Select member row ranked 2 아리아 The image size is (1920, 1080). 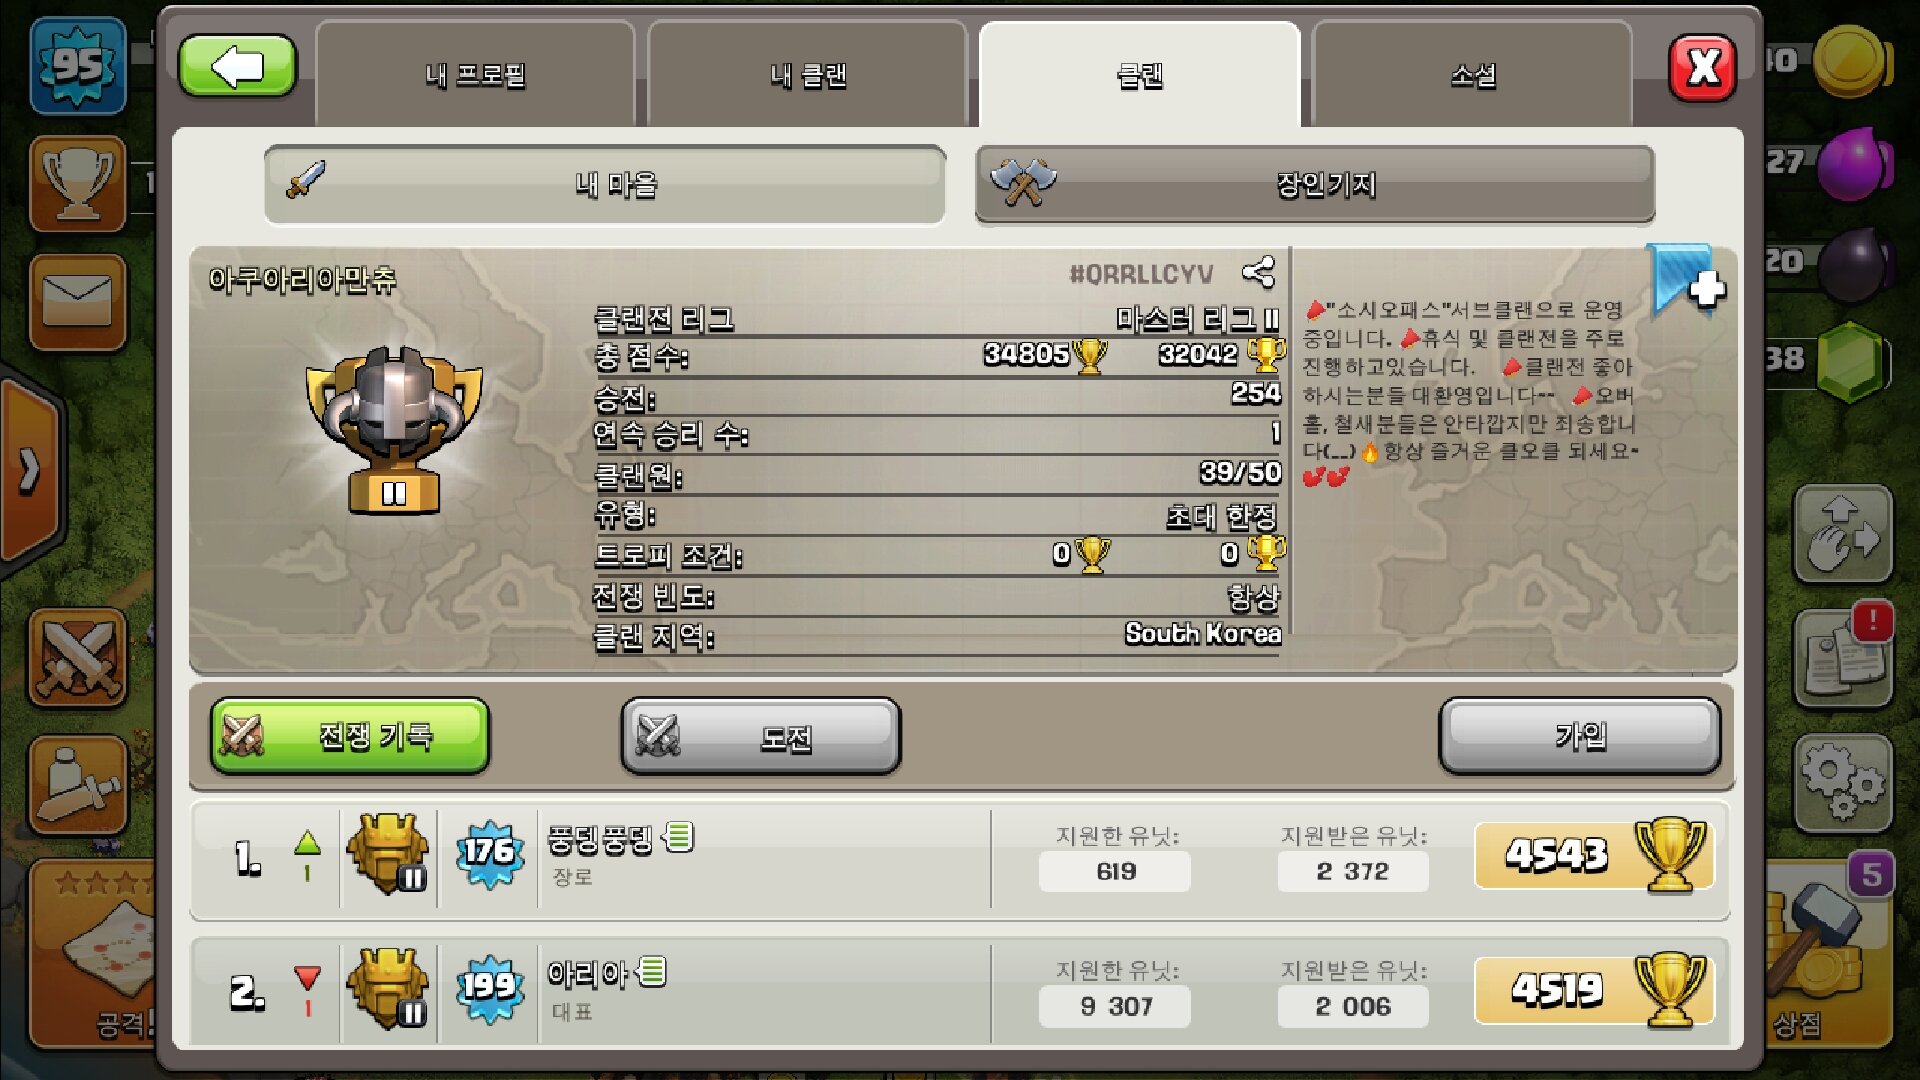pos(960,991)
